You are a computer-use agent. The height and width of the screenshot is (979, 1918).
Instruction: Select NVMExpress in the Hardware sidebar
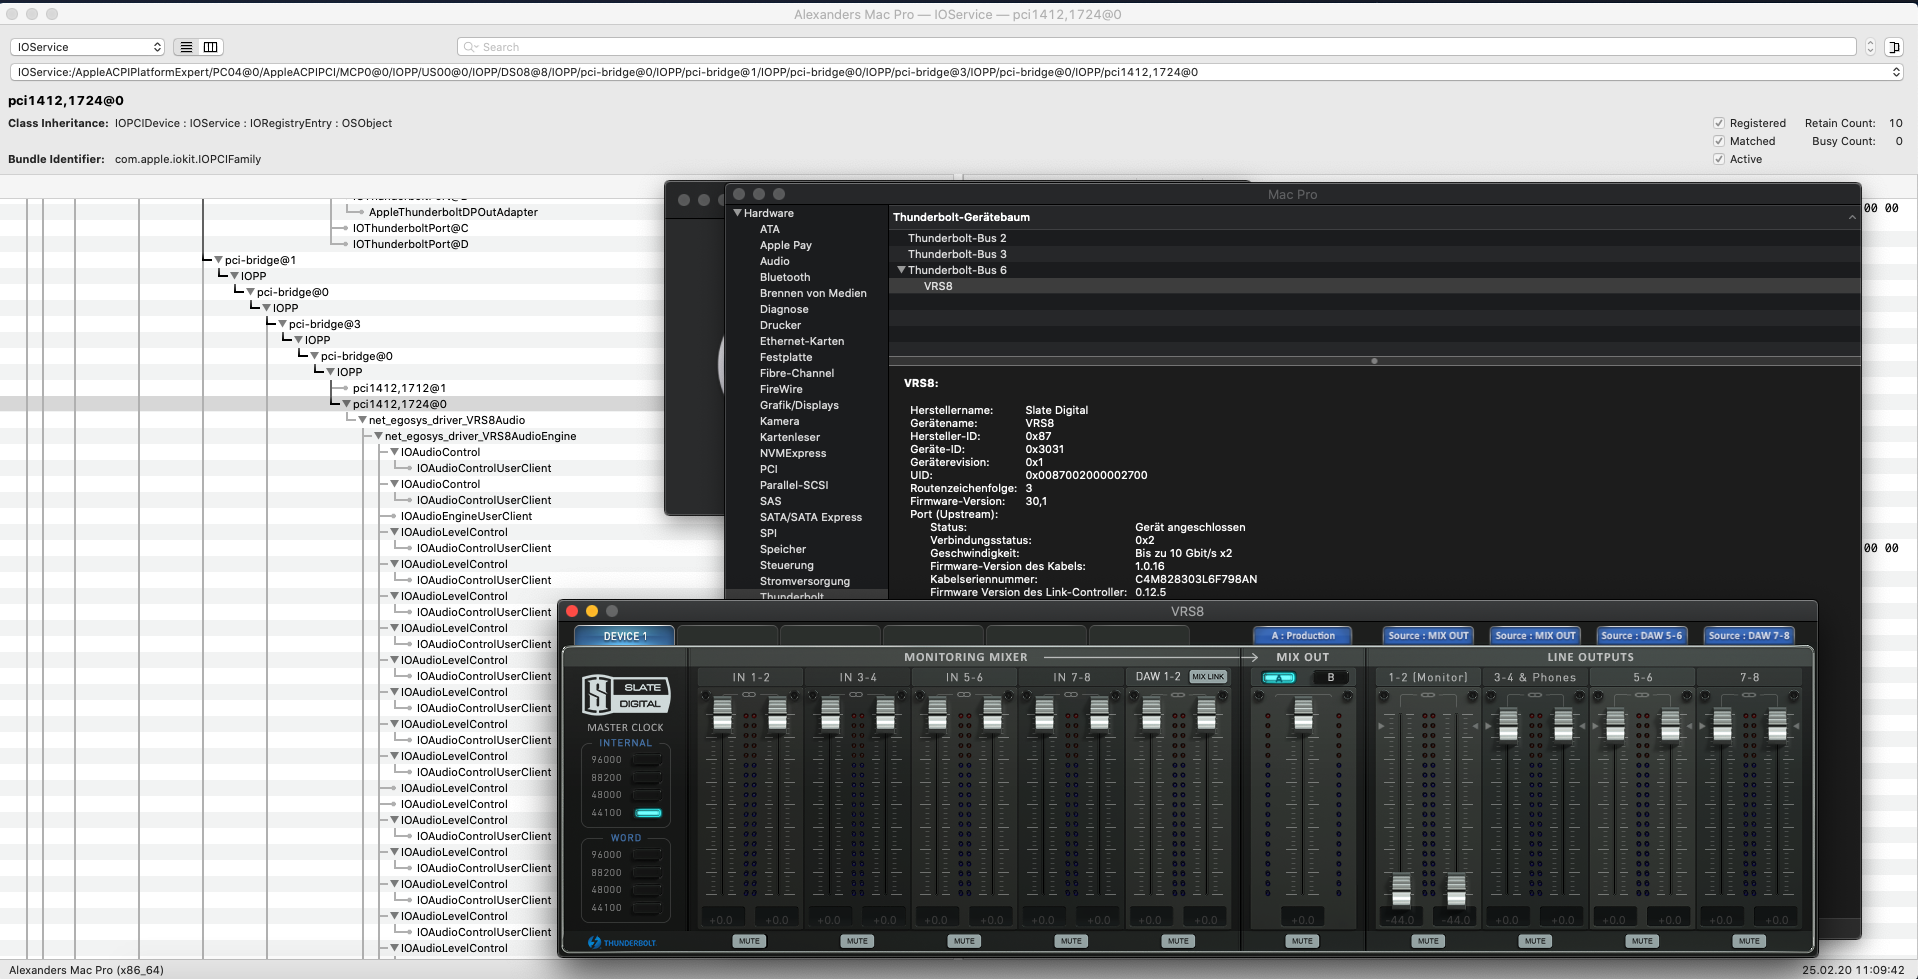(793, 453)
